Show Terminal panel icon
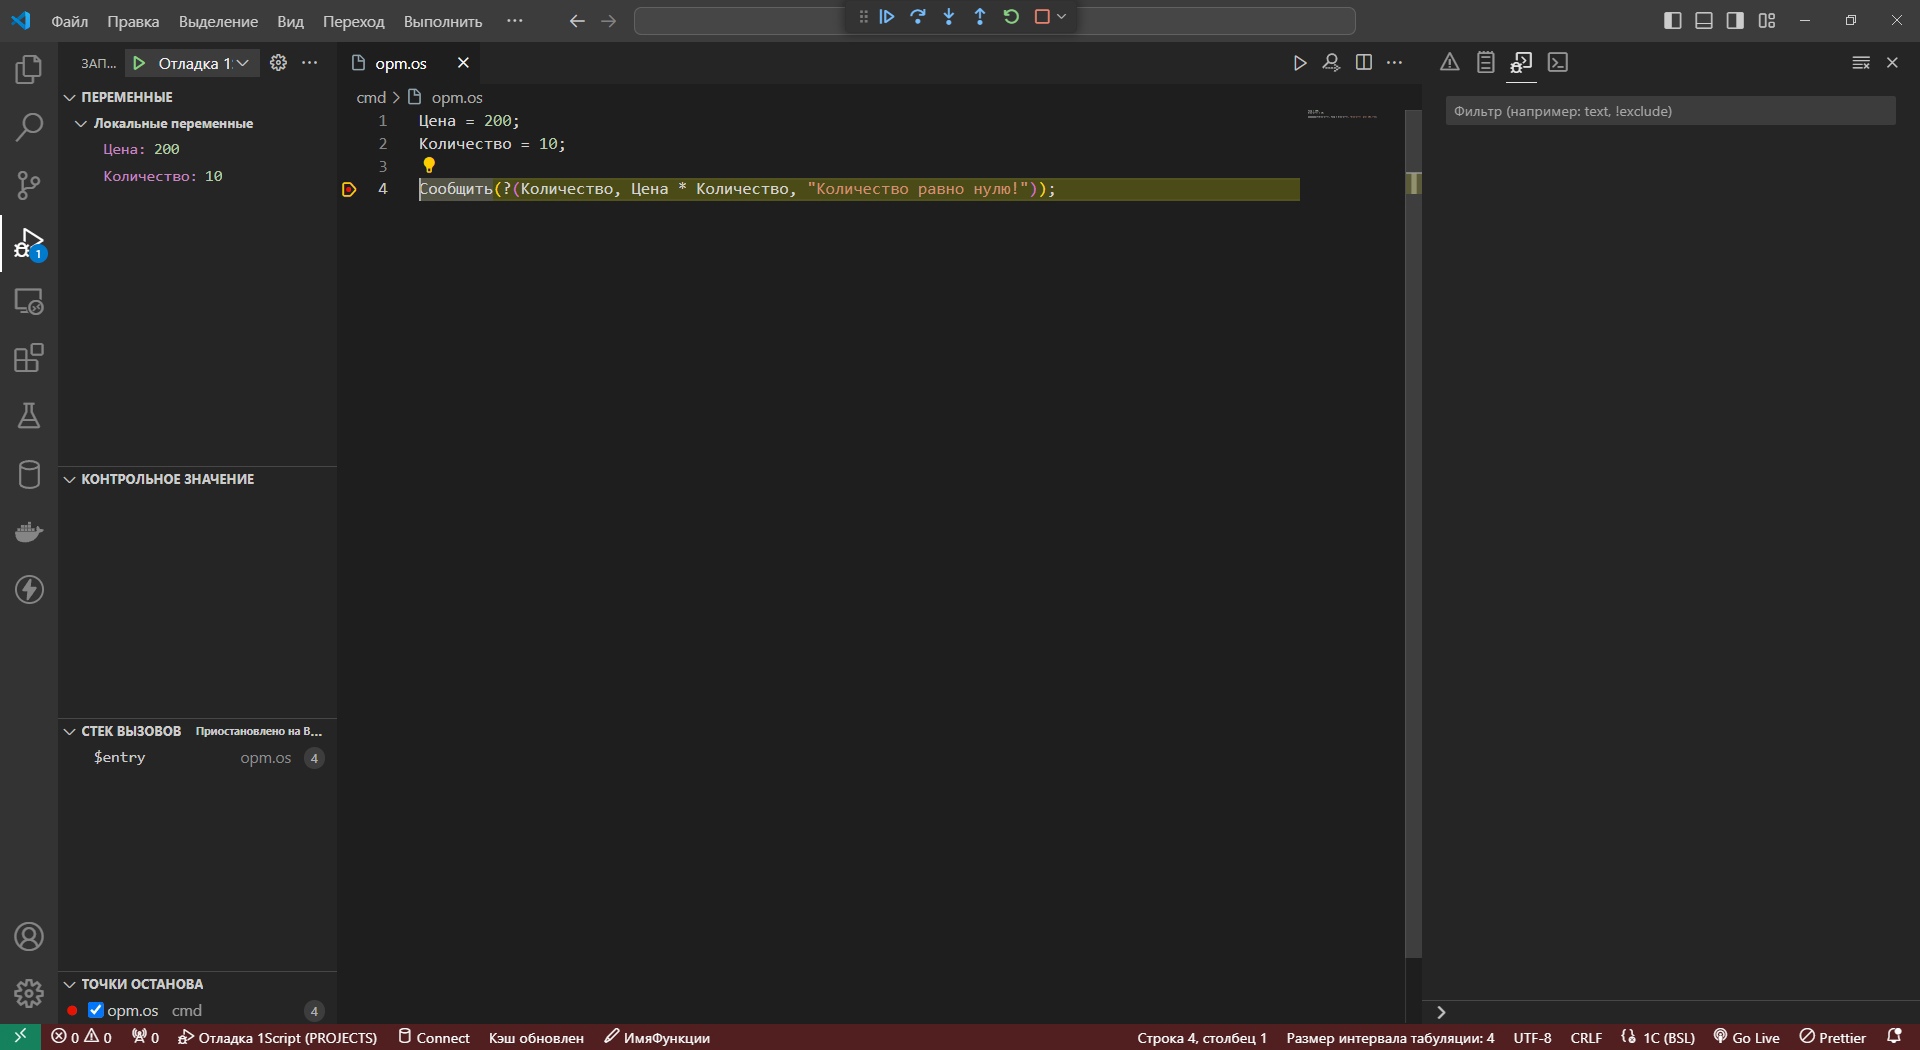Viewport: 1920px width, 1050px height. pyautogui.click(x=1557, y=63)
